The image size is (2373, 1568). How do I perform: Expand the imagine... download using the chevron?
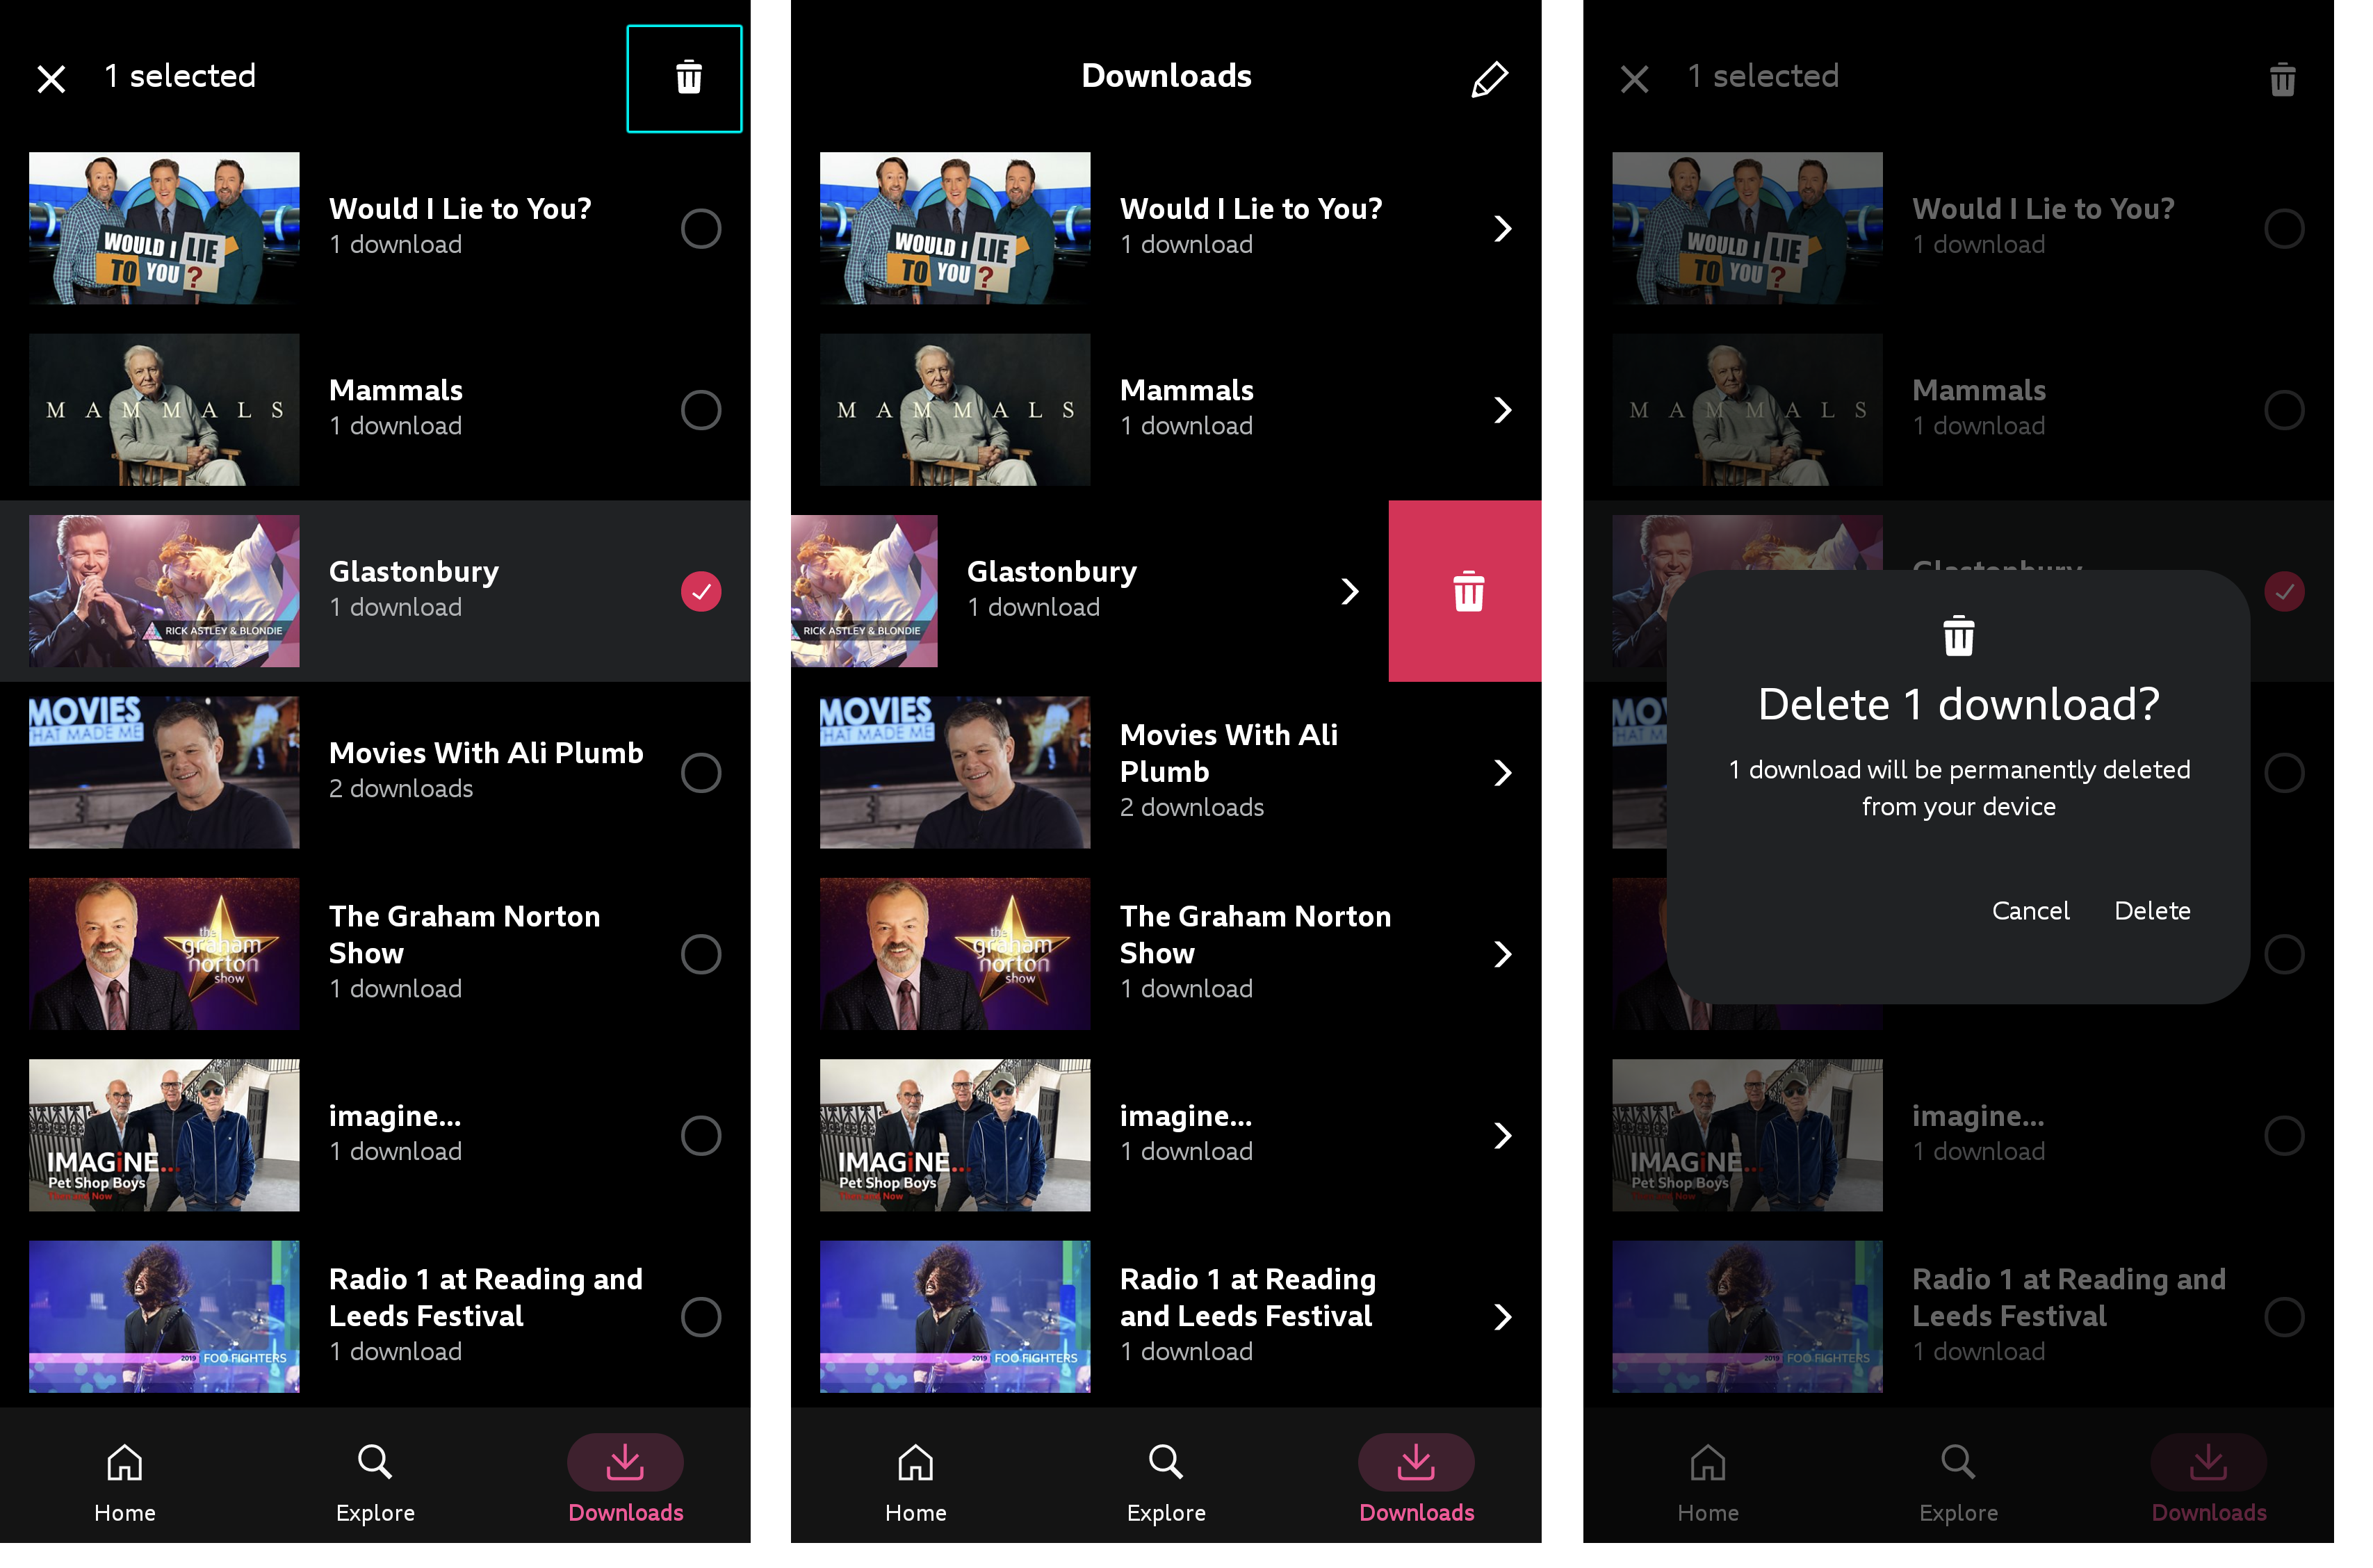pos(1504,1135)
